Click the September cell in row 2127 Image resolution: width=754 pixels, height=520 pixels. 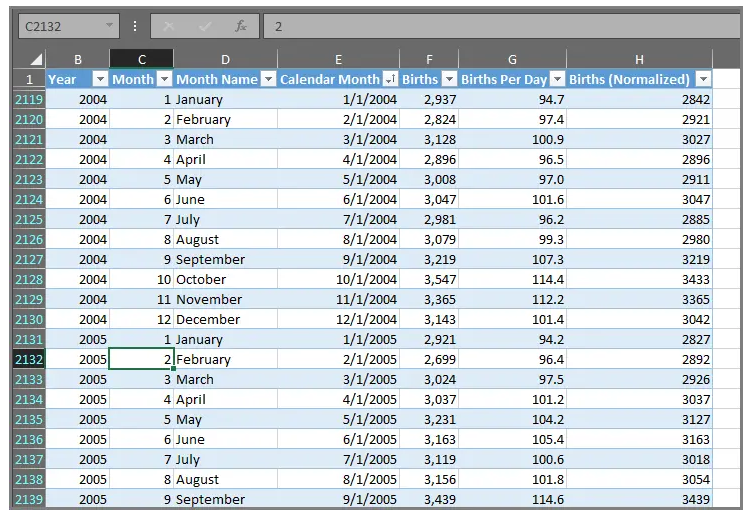point(226,259)
